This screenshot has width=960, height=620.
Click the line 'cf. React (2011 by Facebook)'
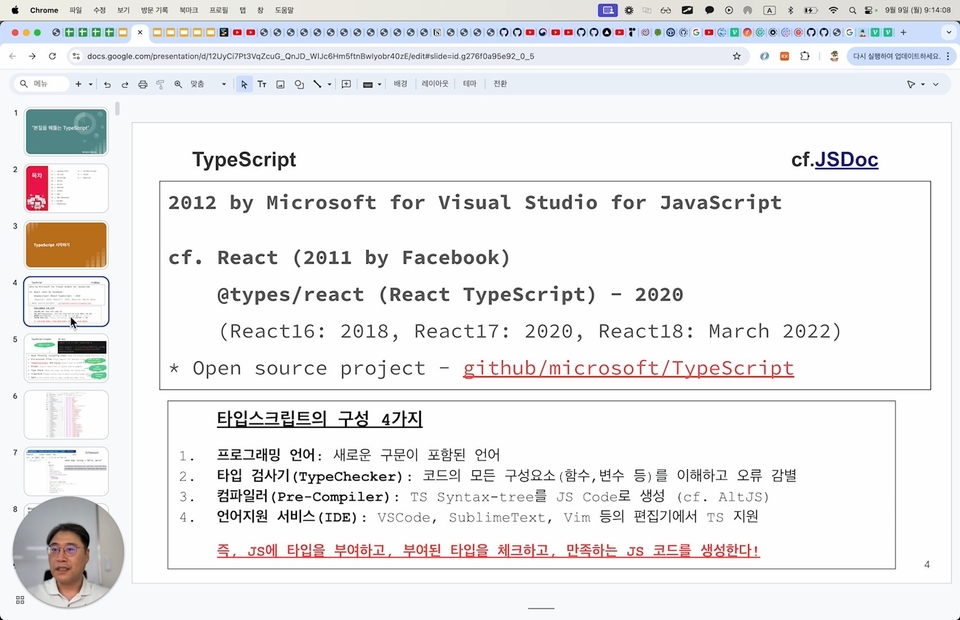click(339, 258)
